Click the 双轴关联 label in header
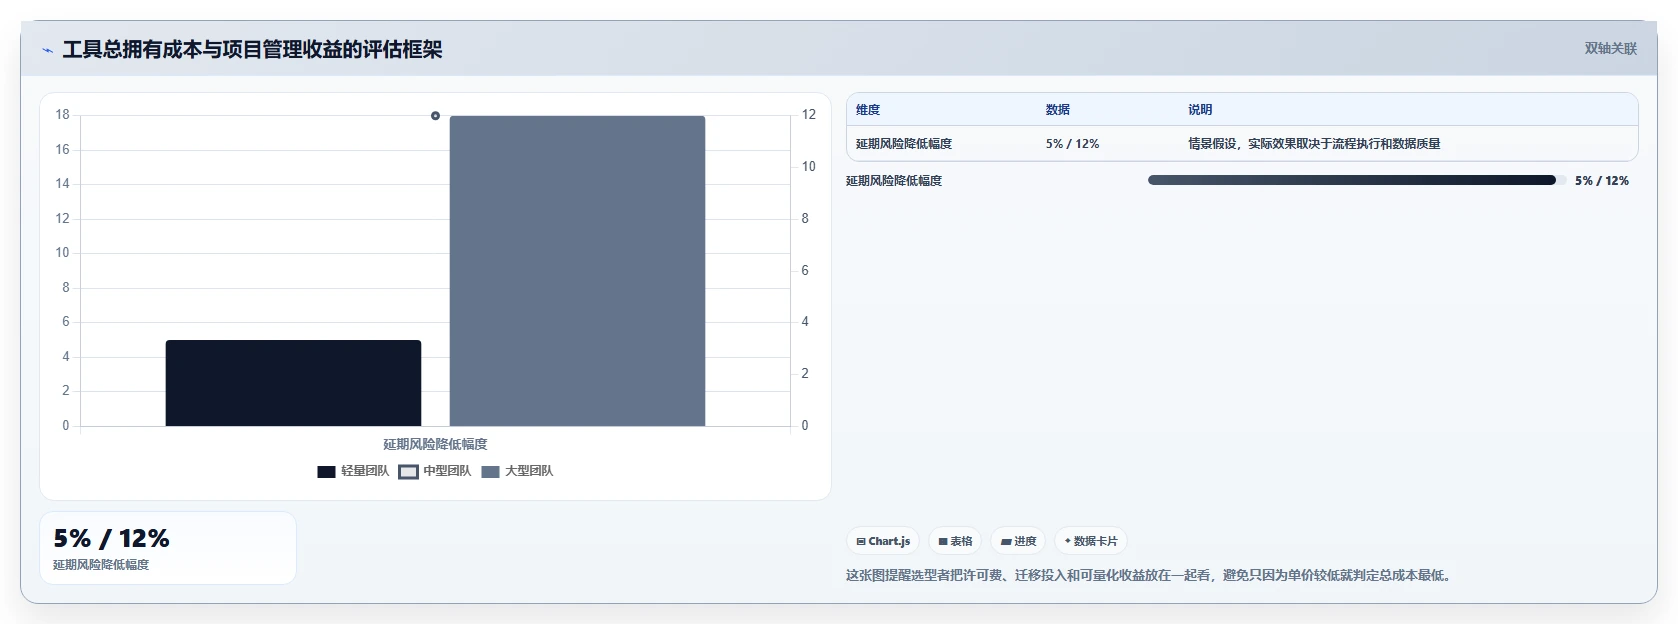The width and height of the screenshot is (1678, 624). (x=1611, y=48)
